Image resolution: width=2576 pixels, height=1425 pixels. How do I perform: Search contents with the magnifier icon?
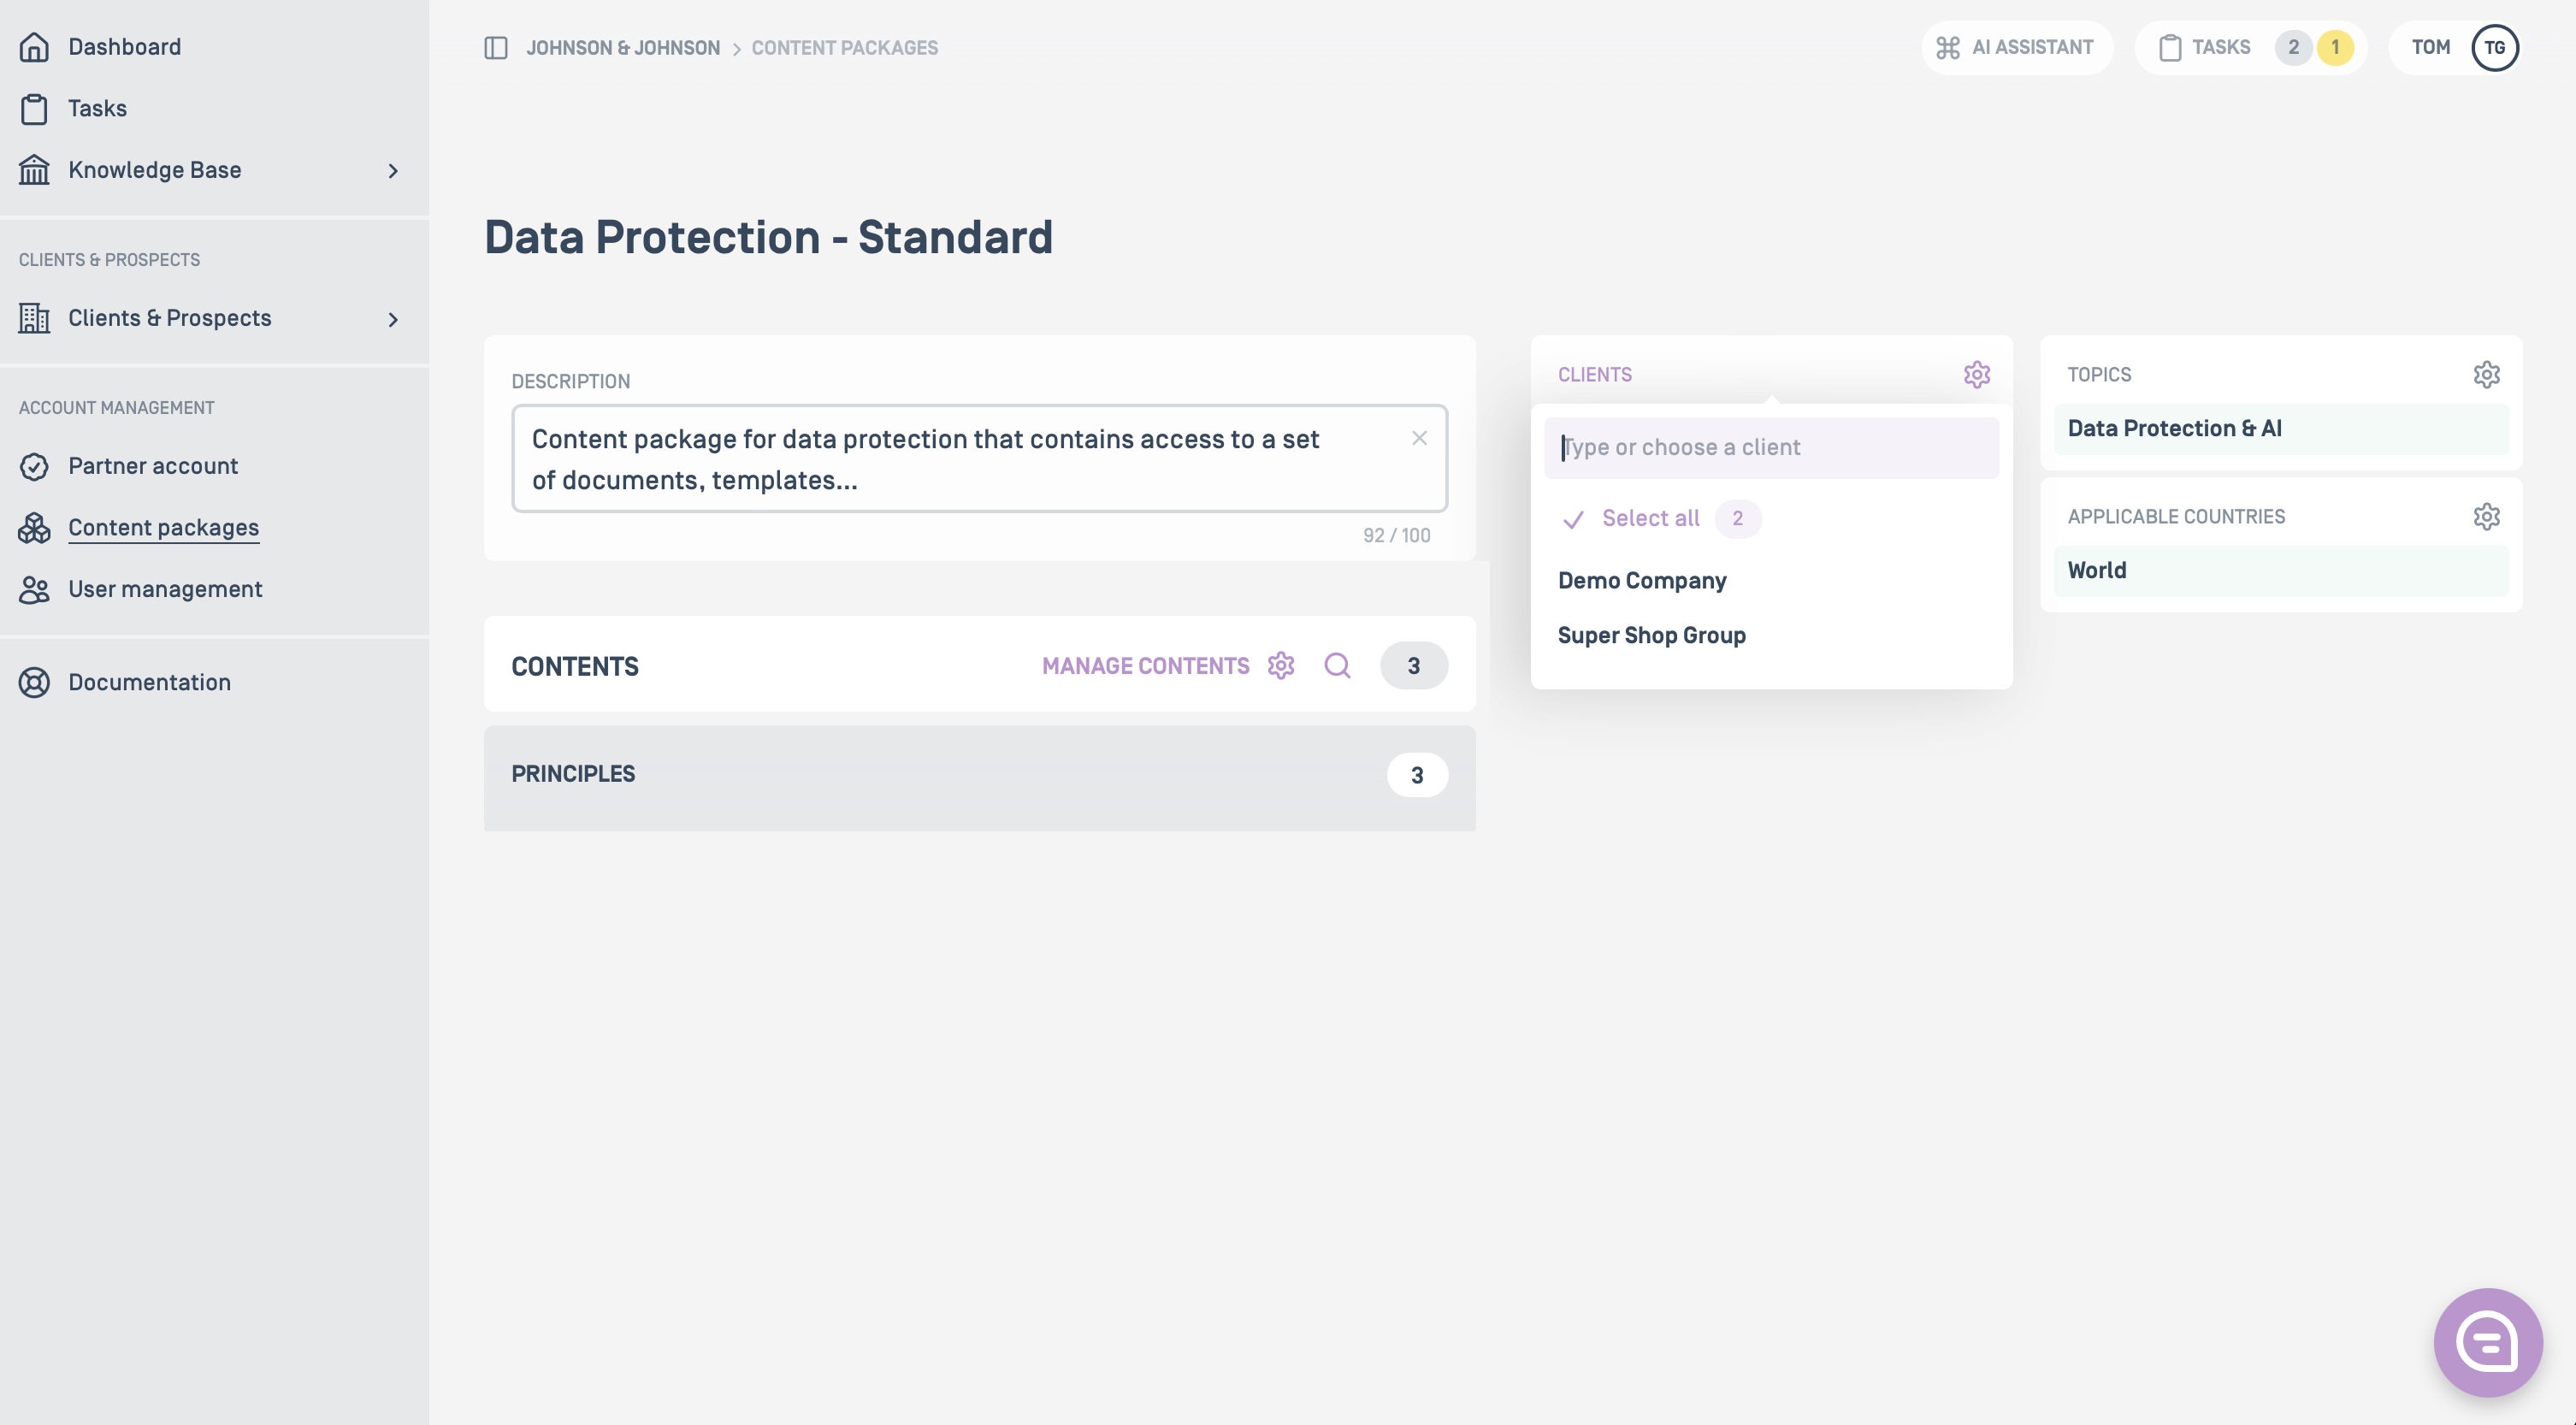[1337, 666]
